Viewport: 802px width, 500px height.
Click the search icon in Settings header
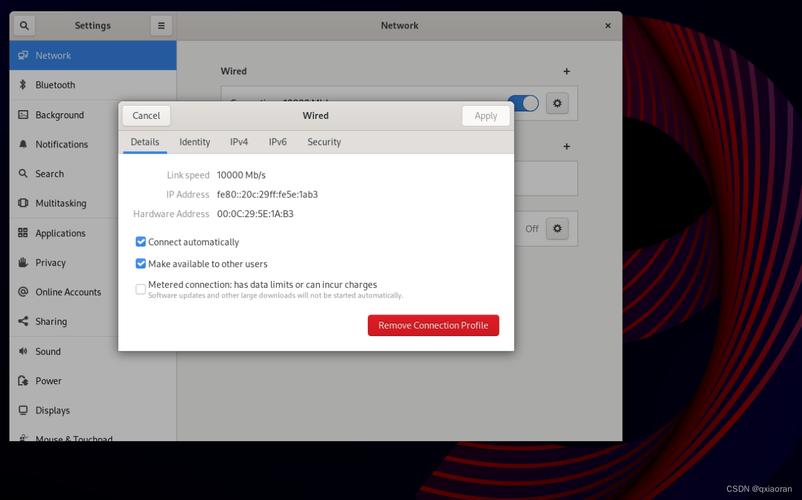24,25
